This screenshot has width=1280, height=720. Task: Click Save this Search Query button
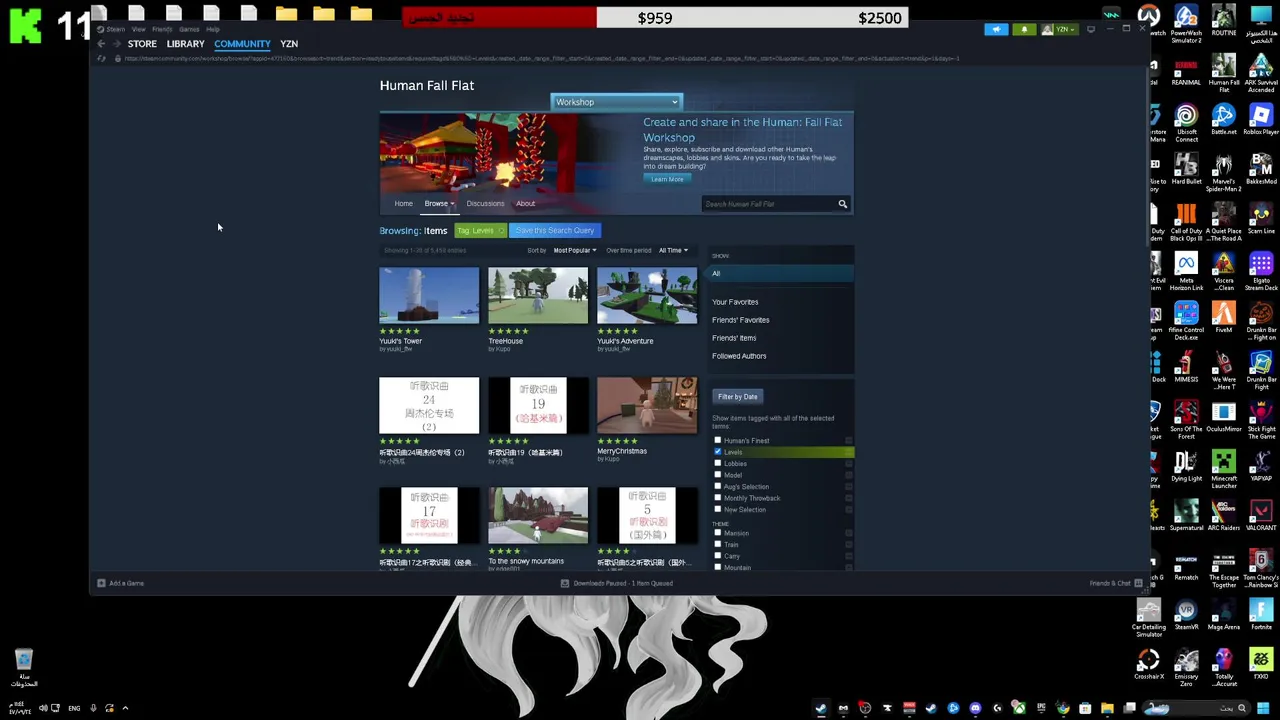pos(555,230)
